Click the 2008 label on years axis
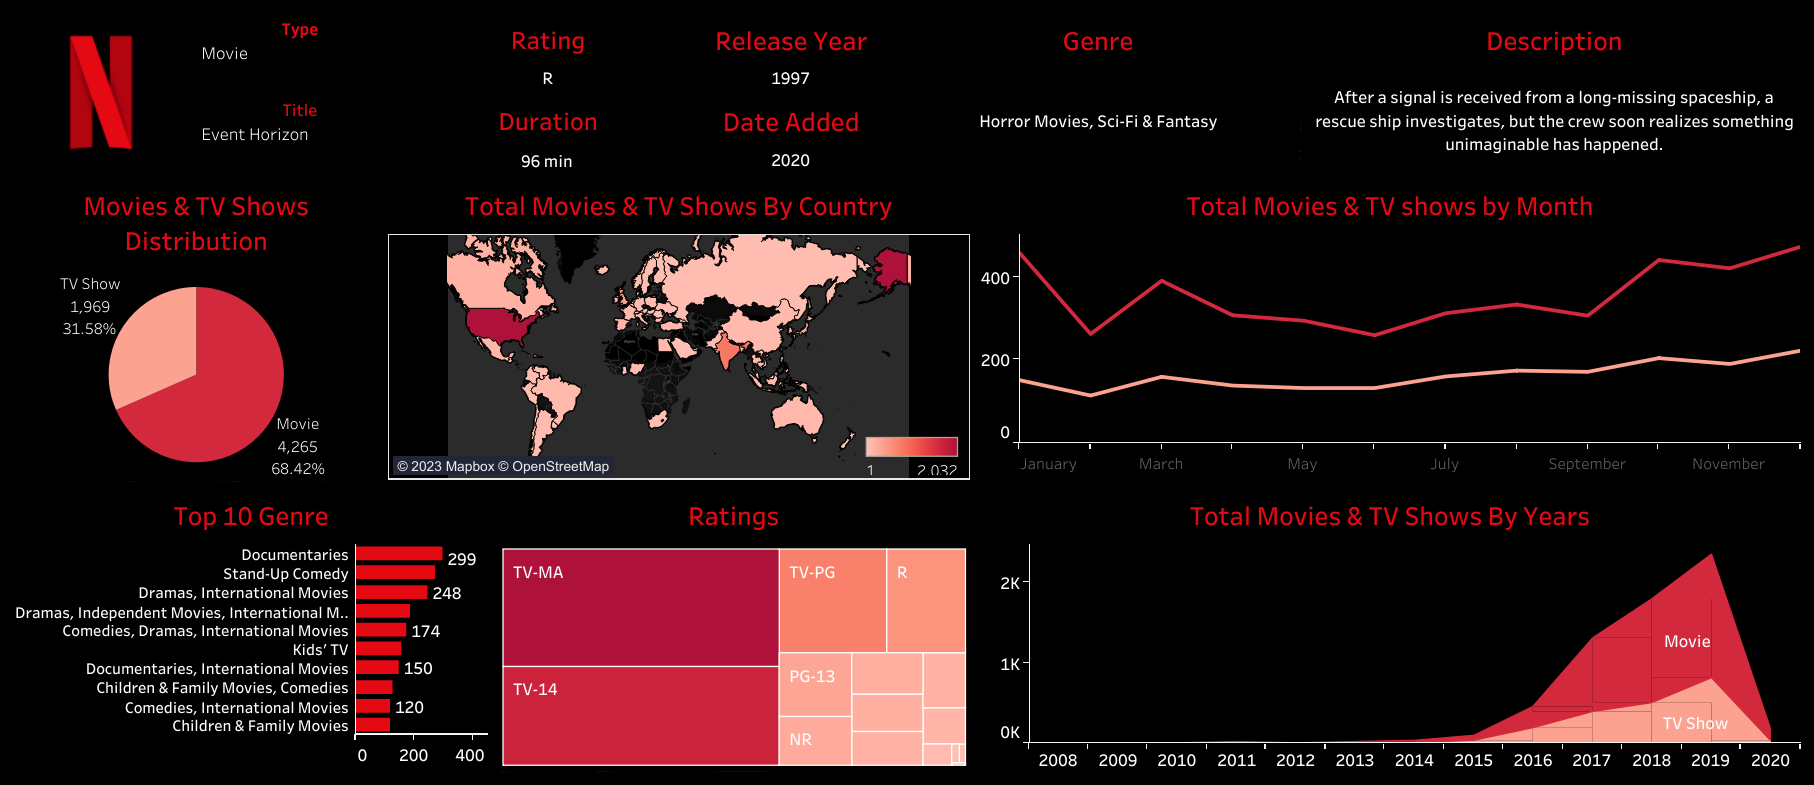This screenshot has height=785, width=1814. pos(1058,760)
